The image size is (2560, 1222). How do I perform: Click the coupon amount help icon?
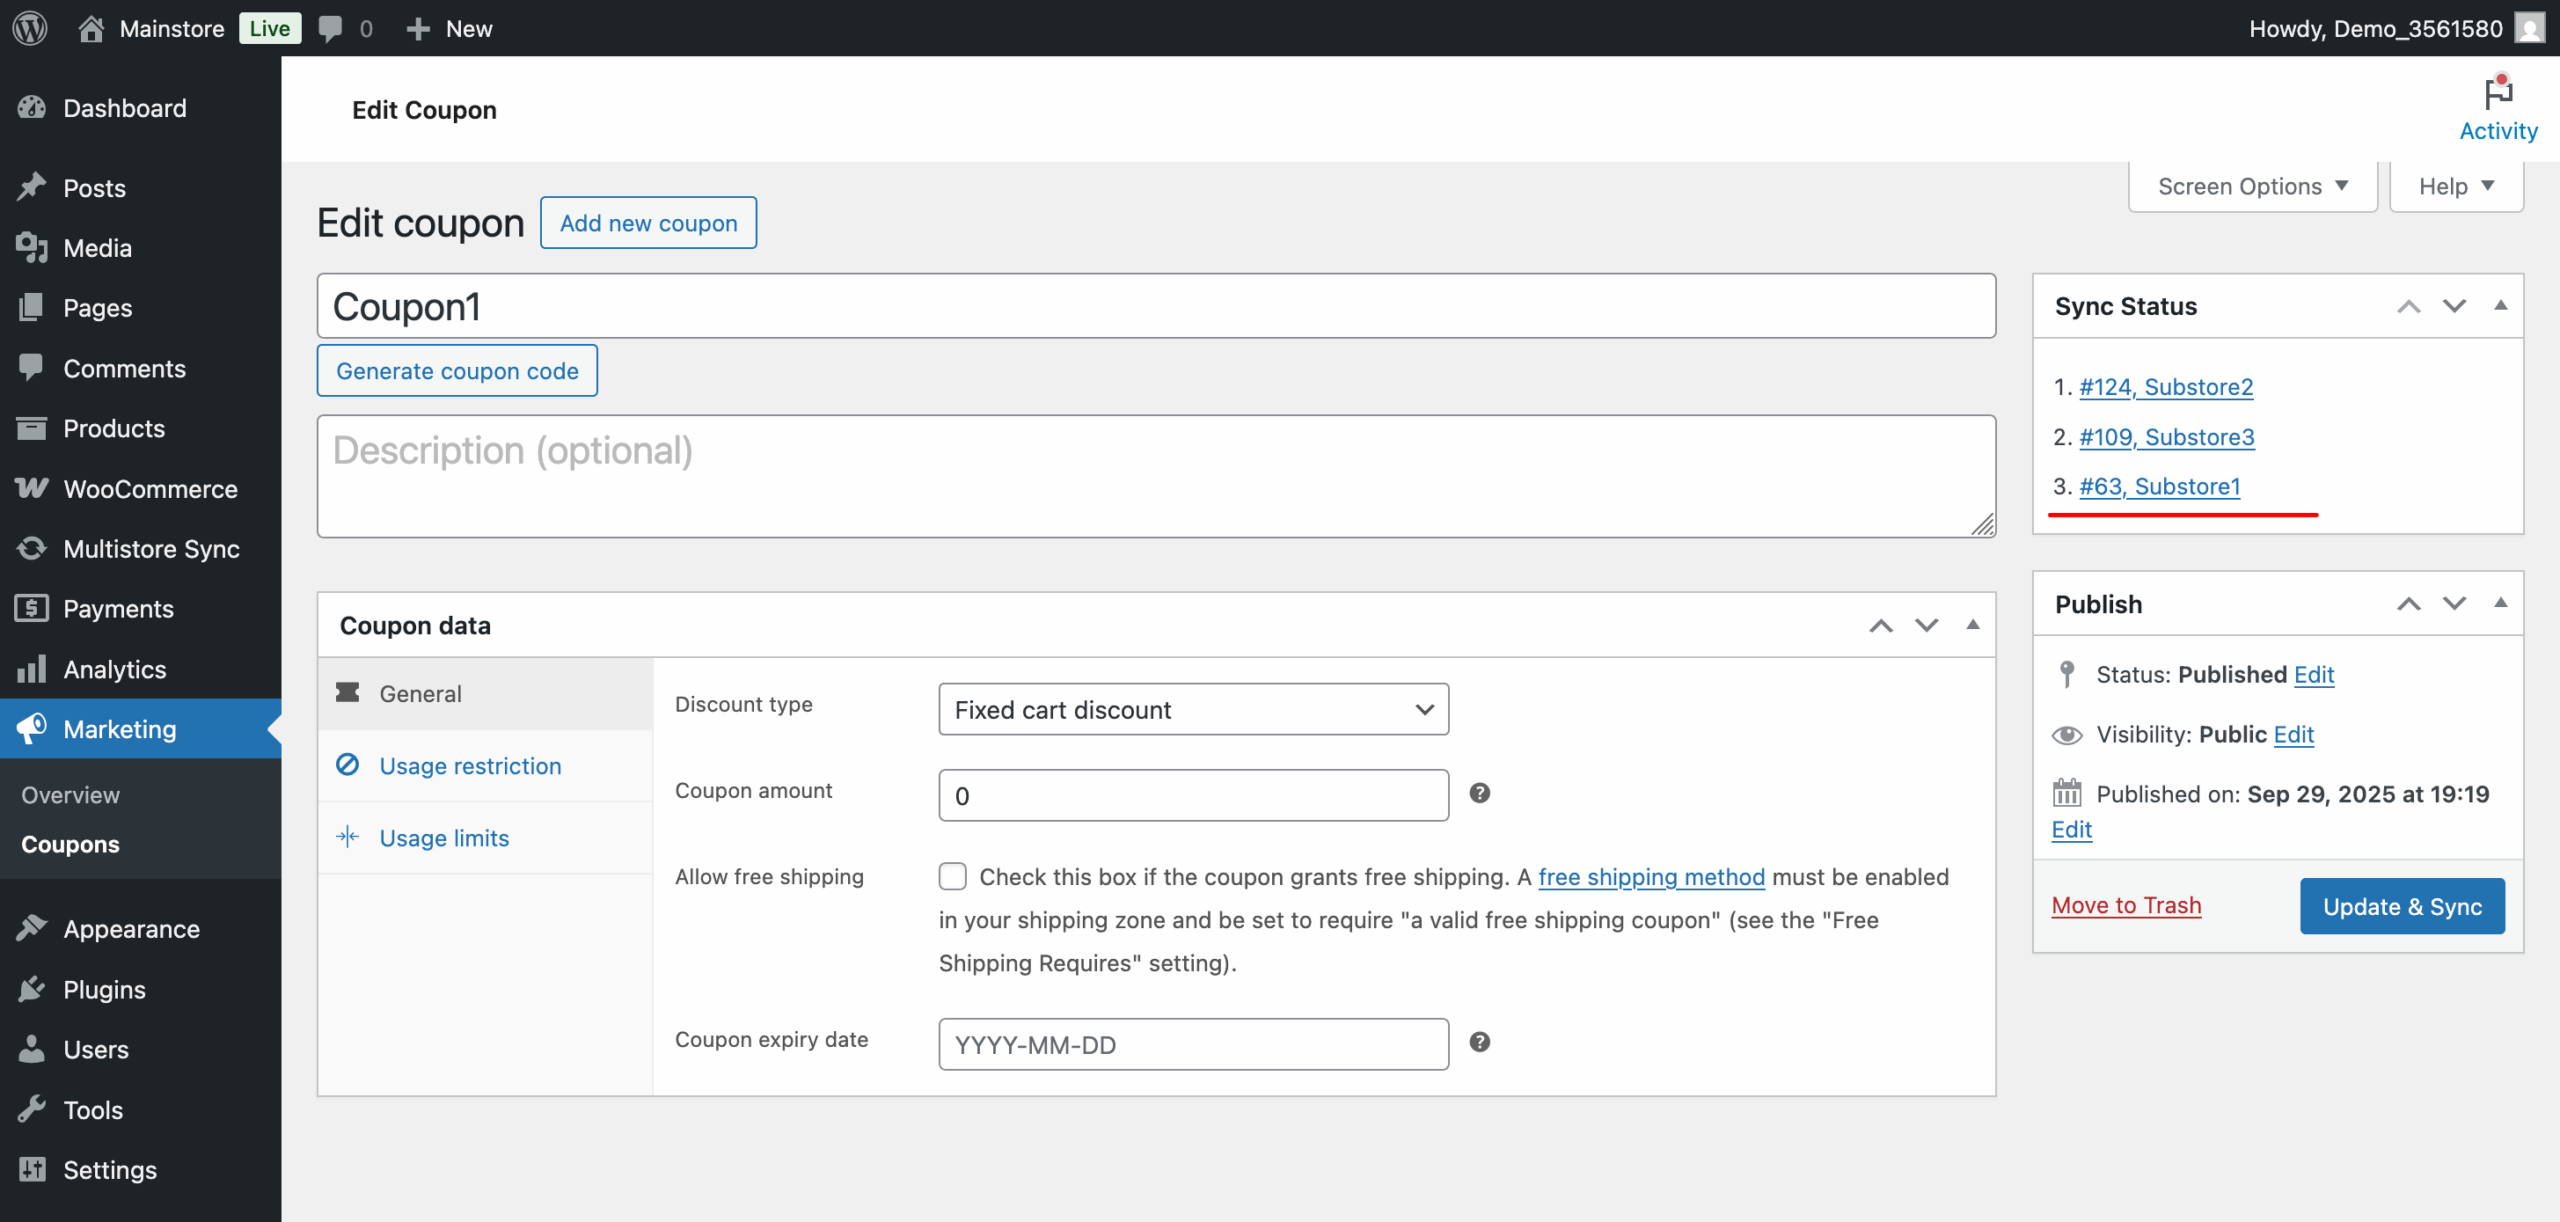[1479, 793]
